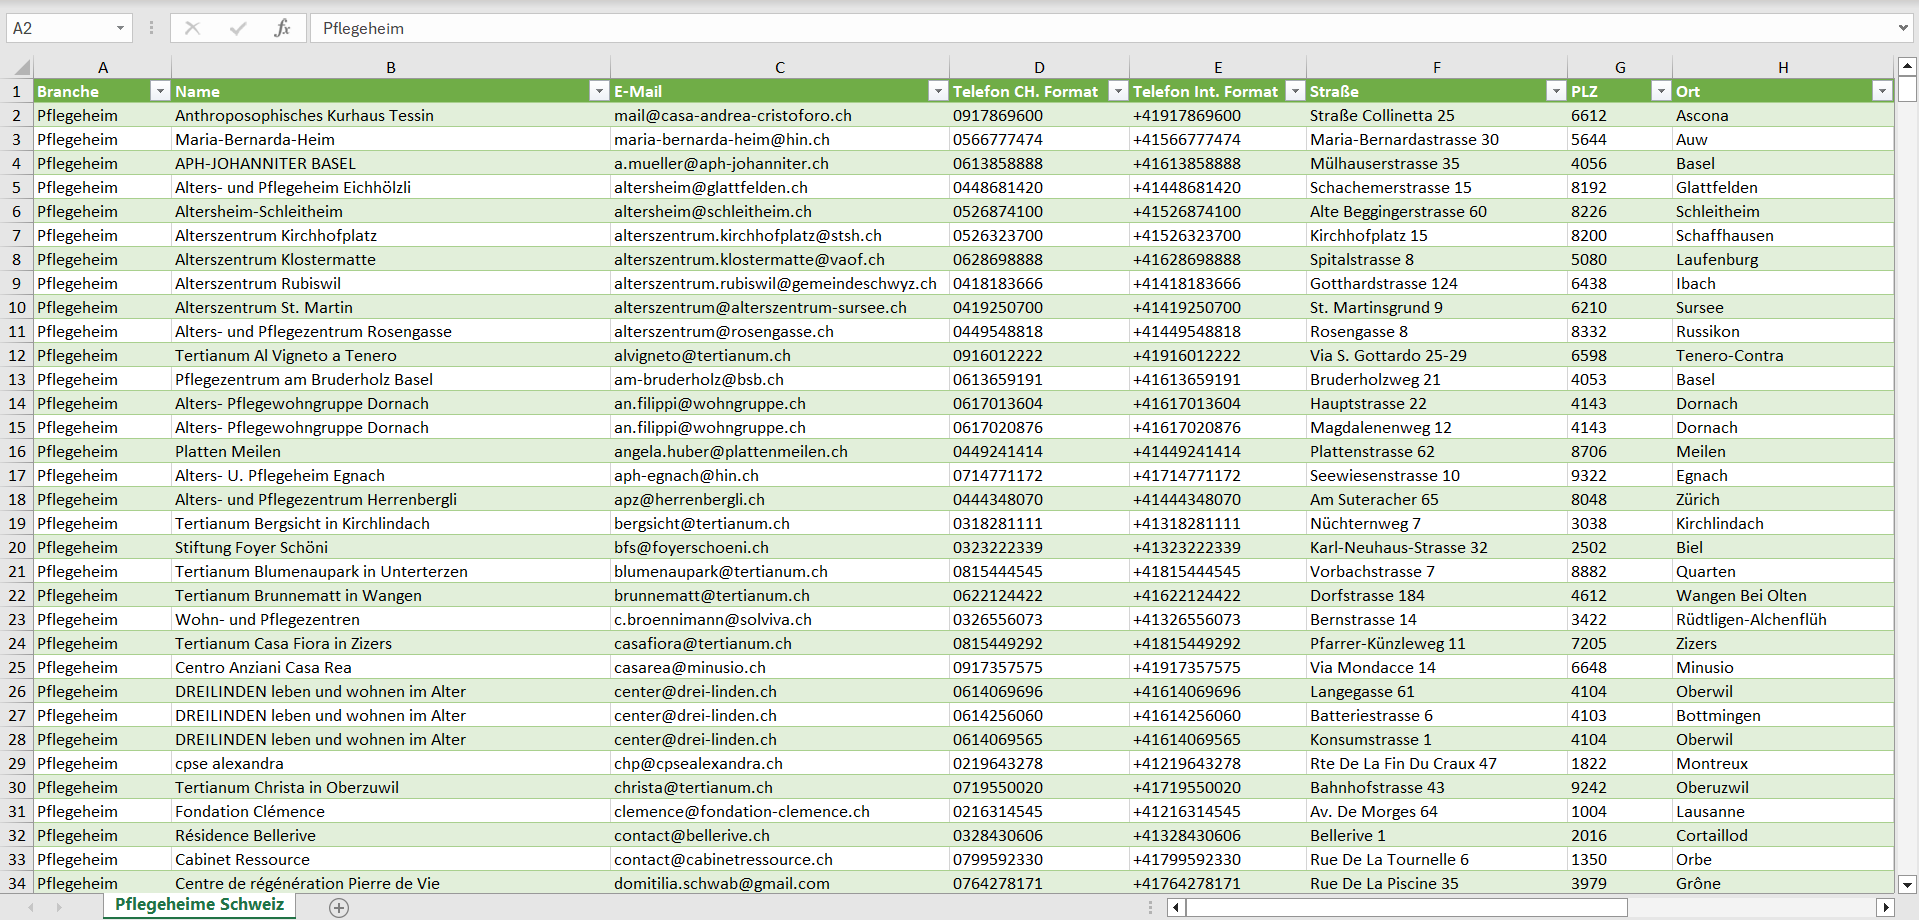The width and height of the screenshot is (1919, 920).
Task: Click cell 'Fondation Clémence'
Action: coord(391,811)
